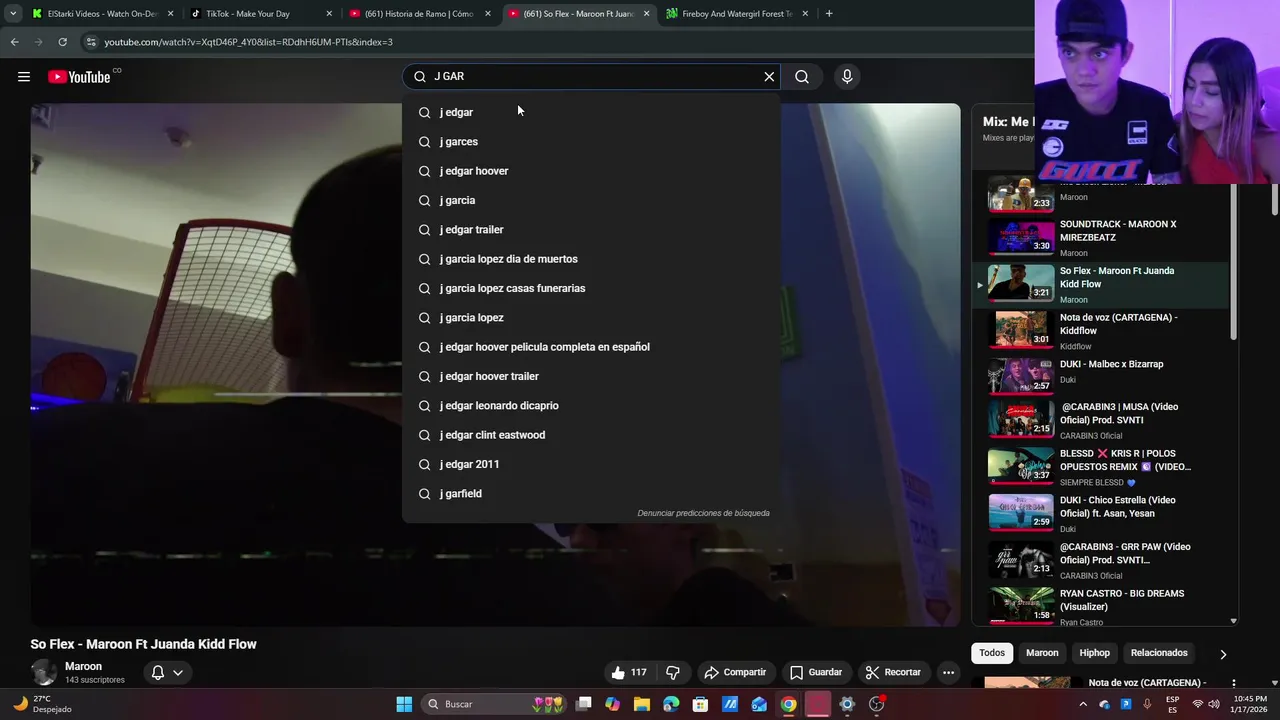Select the Relacionados filter chip

(1159, 653)
